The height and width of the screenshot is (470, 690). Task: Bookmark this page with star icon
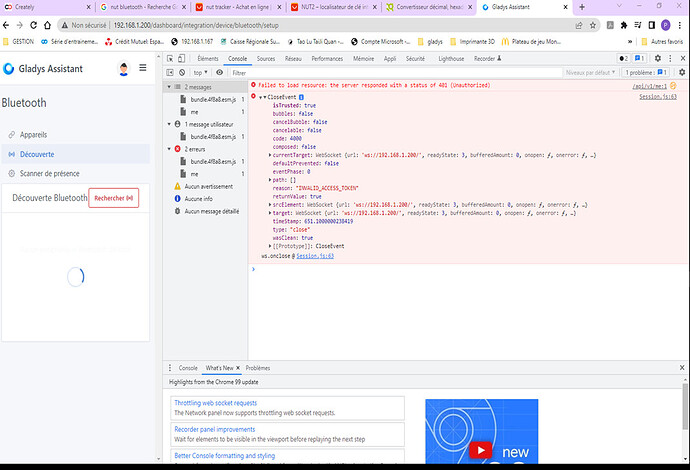pyautogui.click(x=593, y=26)
